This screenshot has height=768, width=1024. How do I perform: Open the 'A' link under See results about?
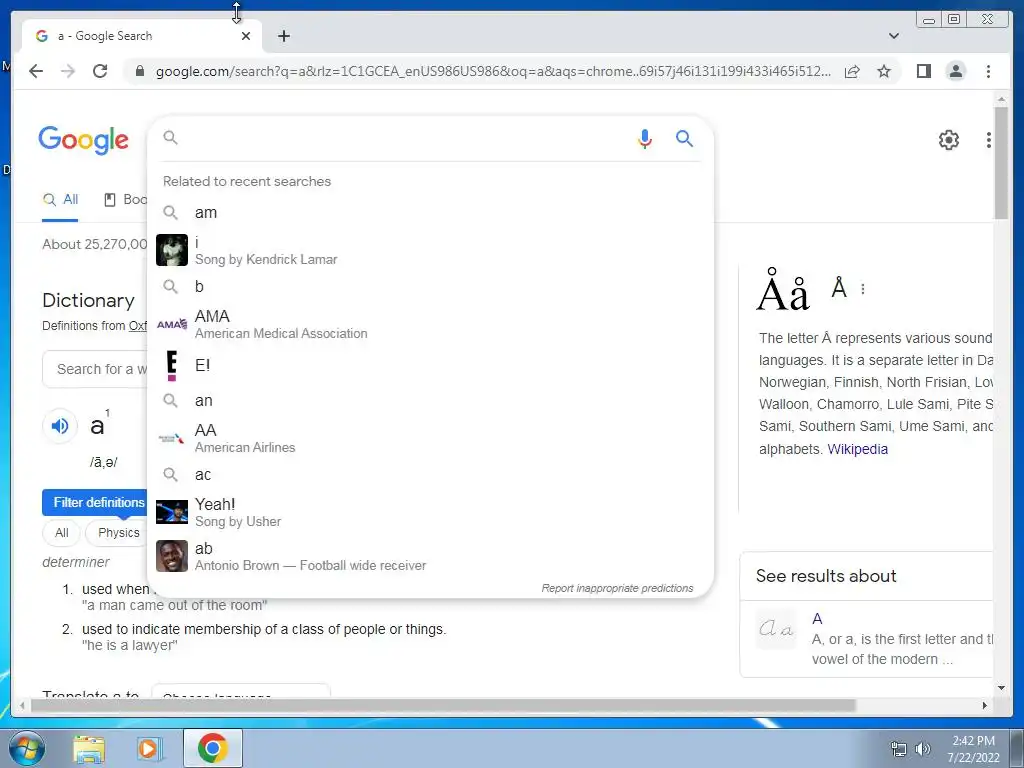point(817,618)
